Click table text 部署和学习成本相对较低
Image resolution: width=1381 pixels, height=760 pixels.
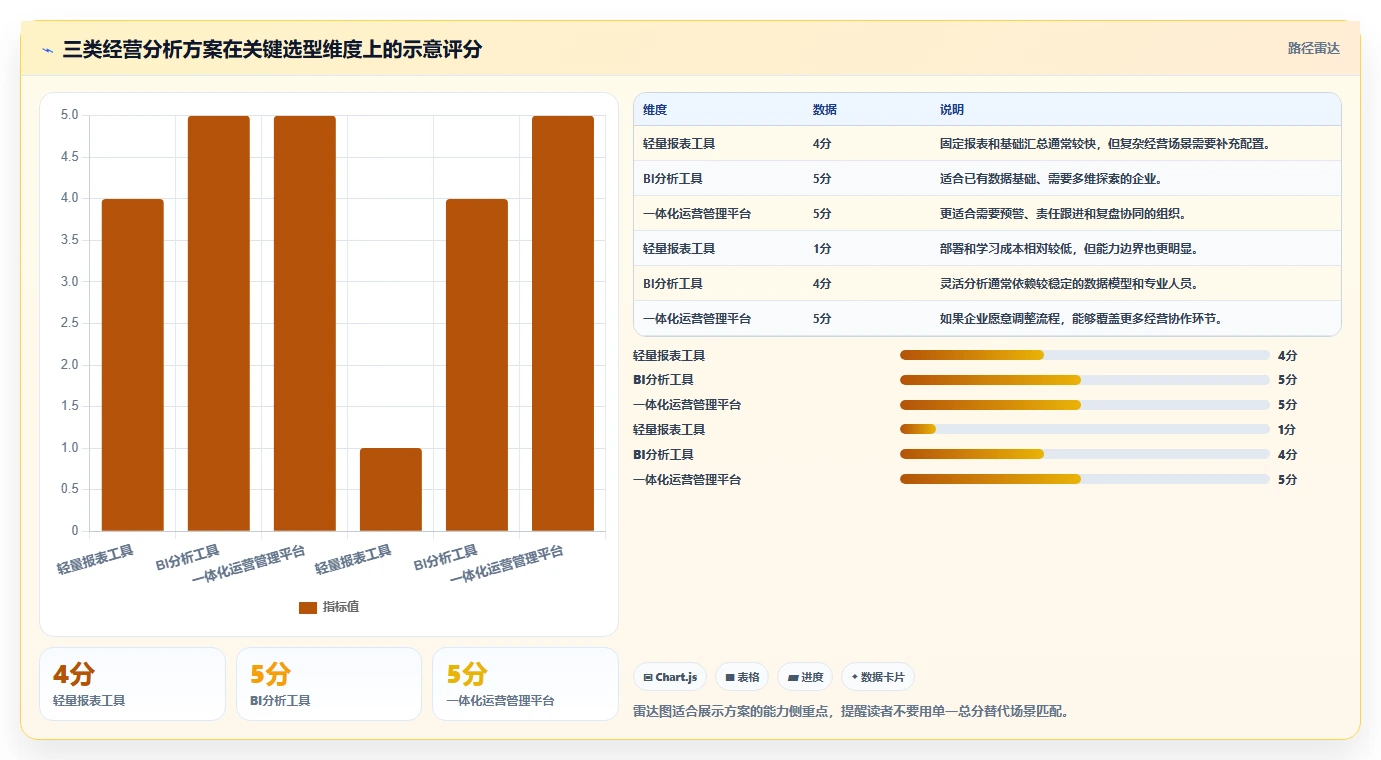coord(1008,249)
